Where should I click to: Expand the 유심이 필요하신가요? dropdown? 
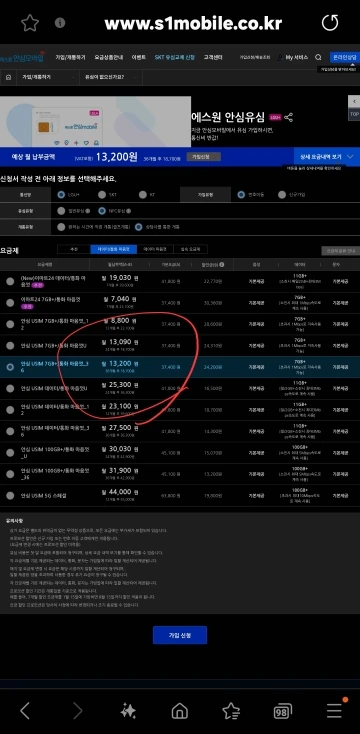click(110, 77)
